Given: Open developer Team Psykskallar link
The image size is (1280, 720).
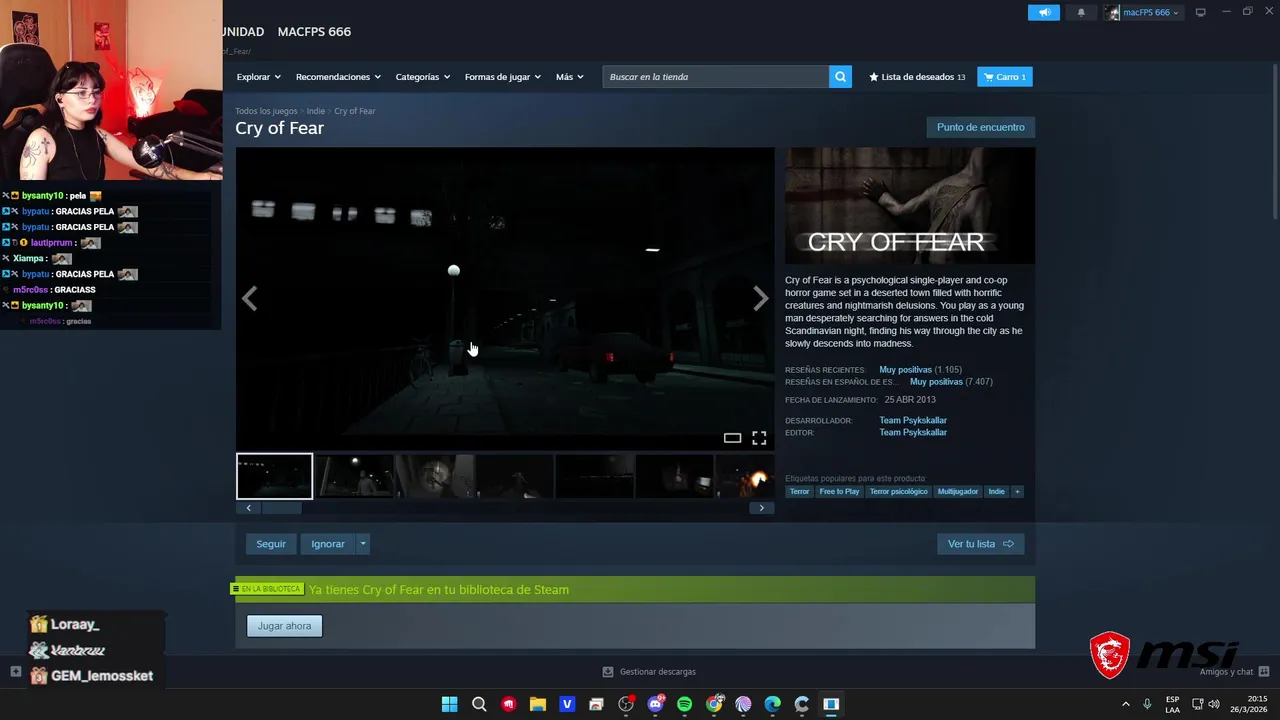Looking at the screenshot, I should click(x=913, y=421).
